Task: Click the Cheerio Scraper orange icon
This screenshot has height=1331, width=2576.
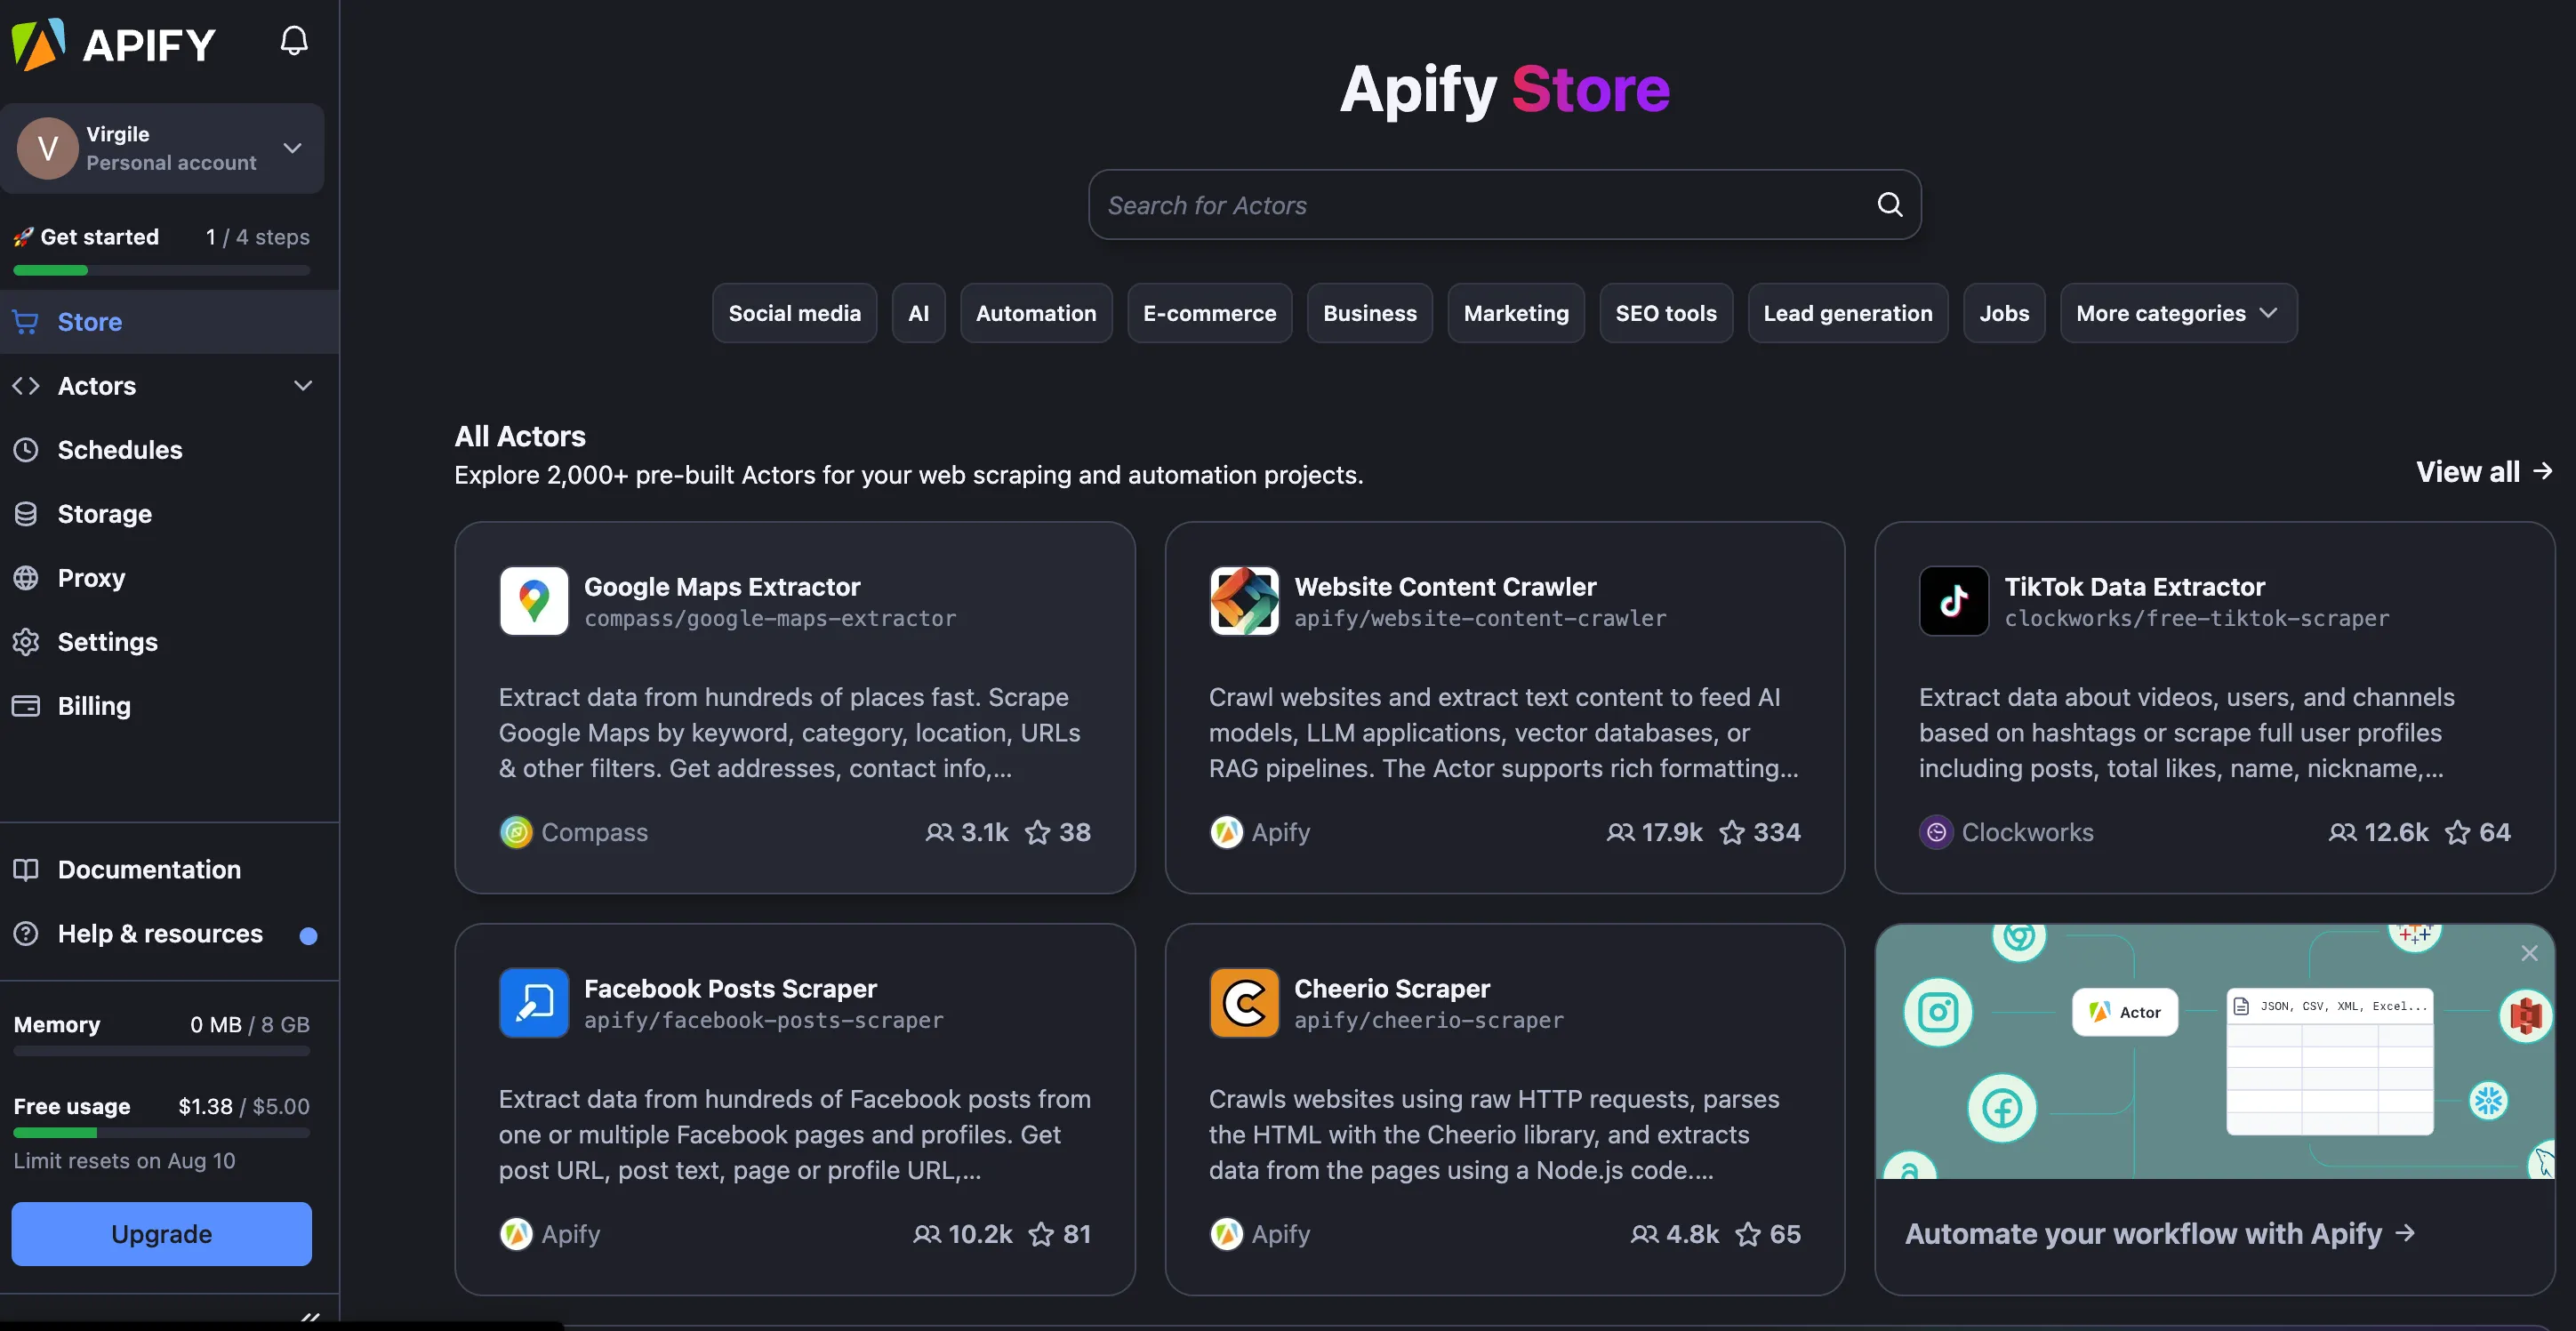Action: coord(1244,1003)
